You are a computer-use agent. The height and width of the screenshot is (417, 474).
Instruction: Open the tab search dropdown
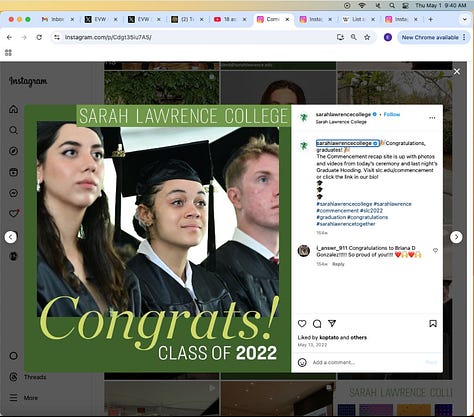click(465, 19)
